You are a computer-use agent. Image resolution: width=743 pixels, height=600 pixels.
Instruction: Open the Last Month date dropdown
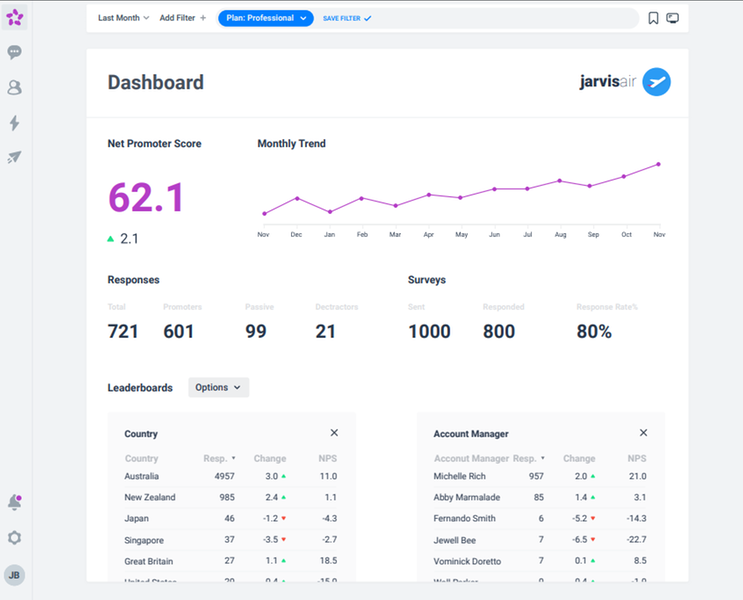click(x=124, y=18)
